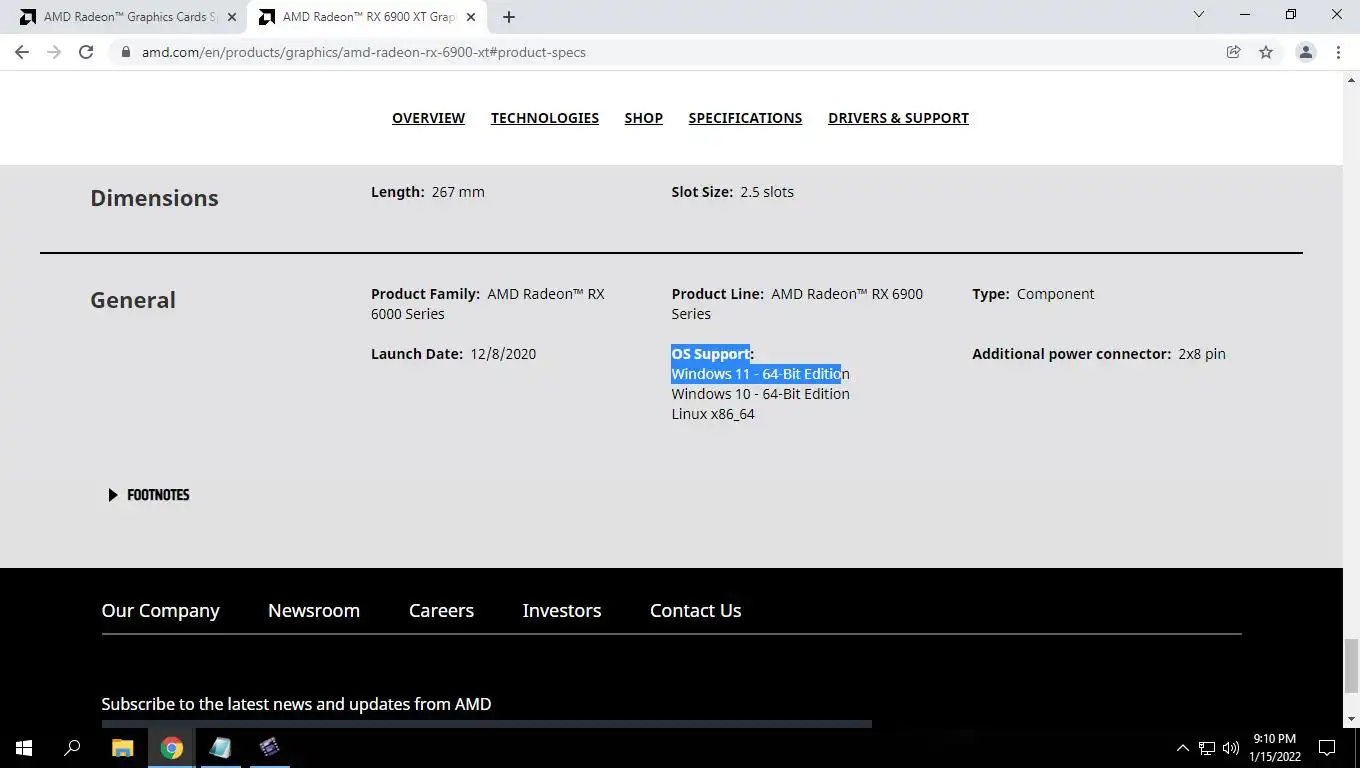Click the 'Product Line' label
1360x768 pixels.
point(717,294)
